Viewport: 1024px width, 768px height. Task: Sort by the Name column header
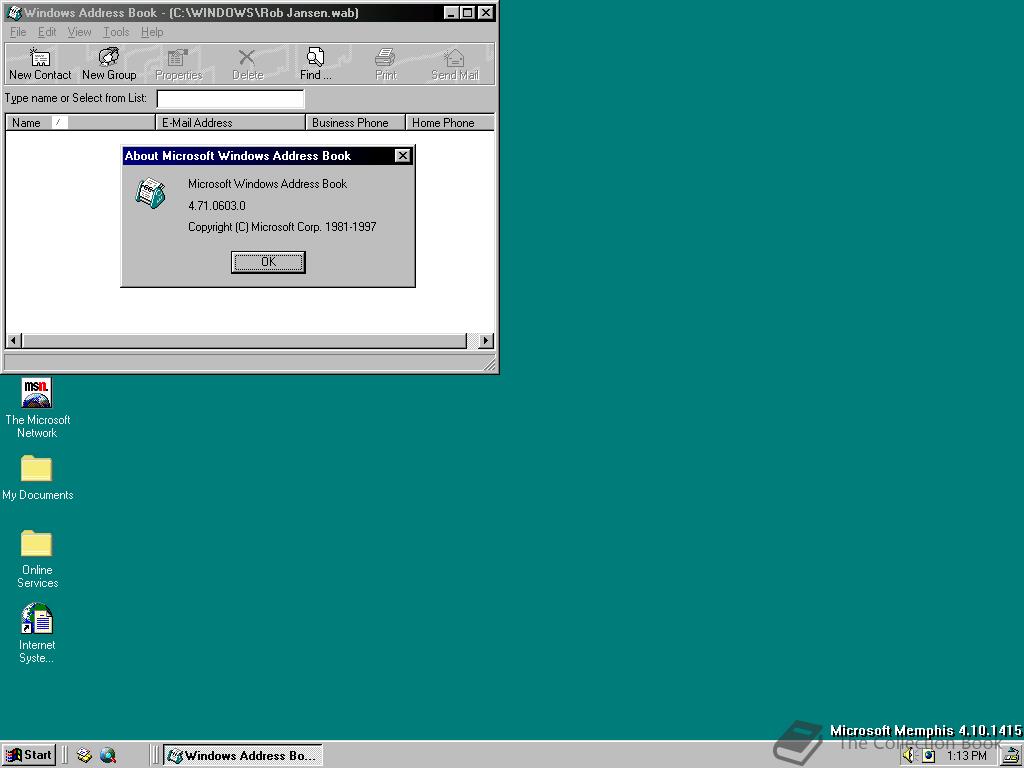click(80, 123)
